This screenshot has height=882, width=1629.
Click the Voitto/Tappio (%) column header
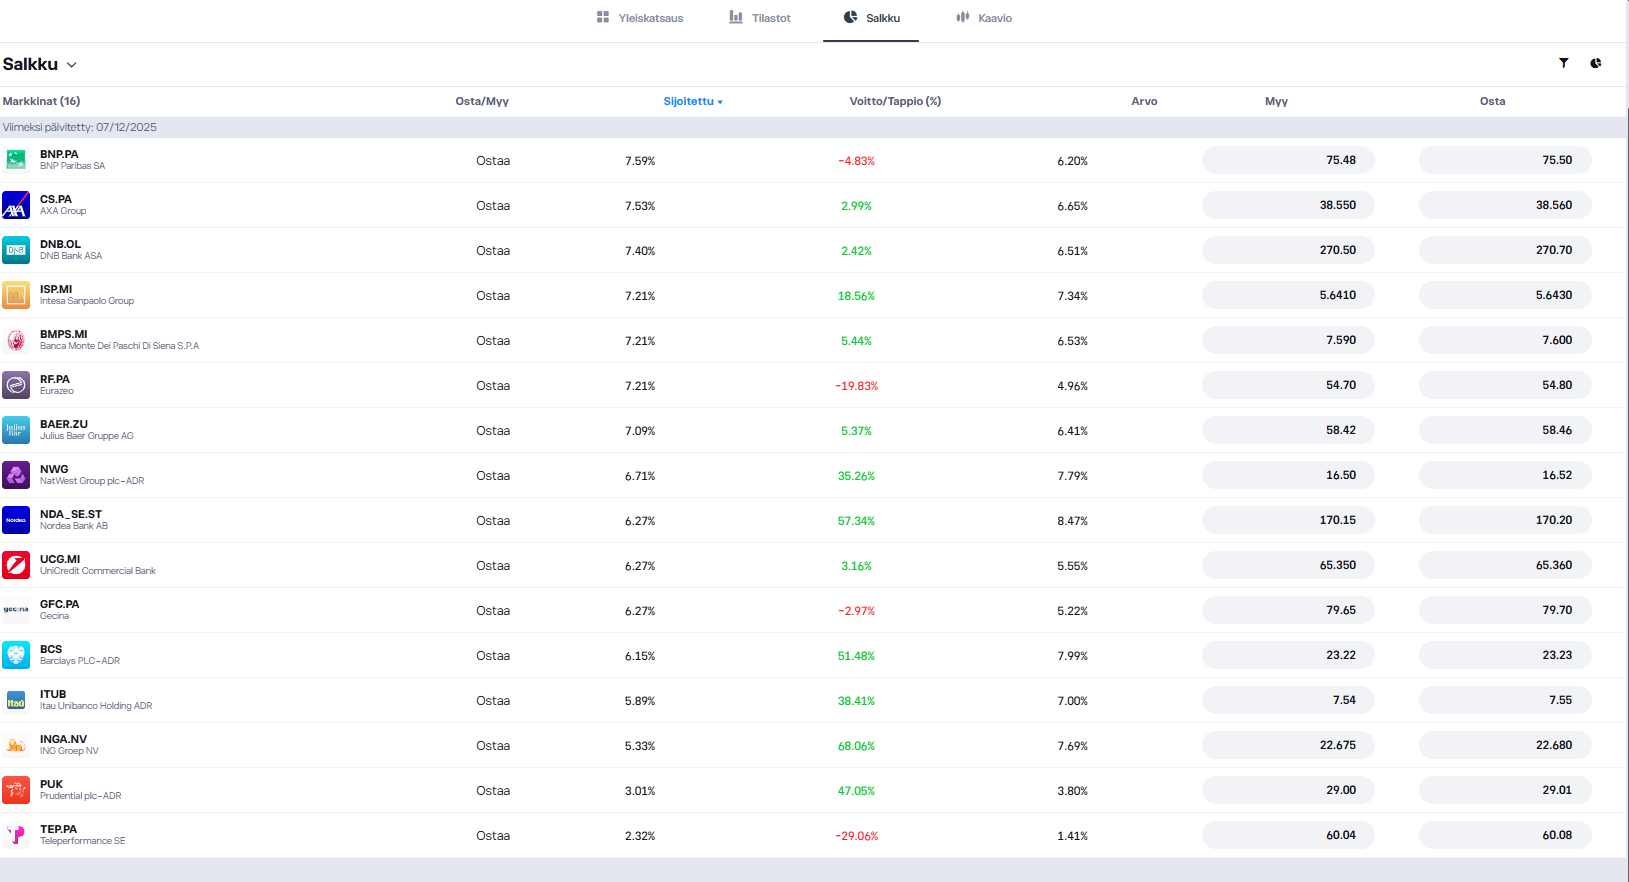point(895,101)
